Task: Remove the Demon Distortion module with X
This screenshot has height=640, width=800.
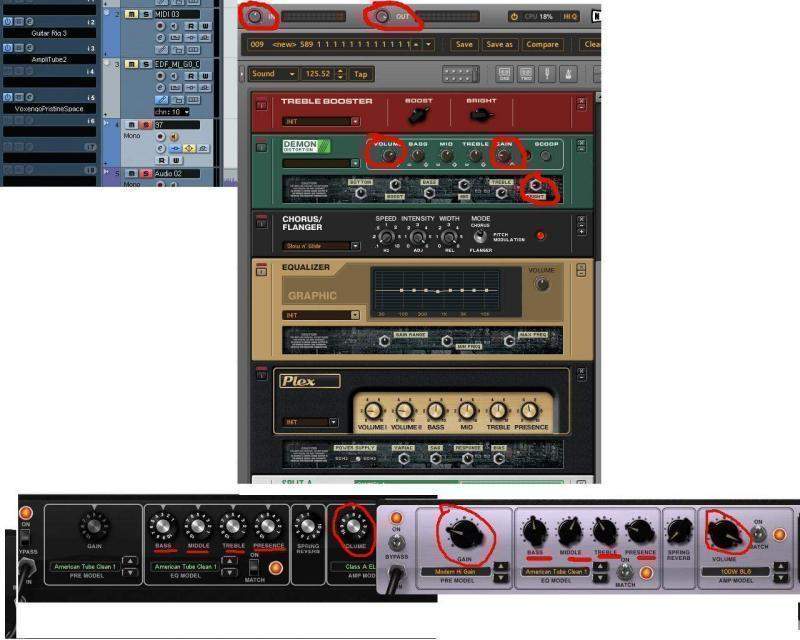Action: click(x=581, y=142)
